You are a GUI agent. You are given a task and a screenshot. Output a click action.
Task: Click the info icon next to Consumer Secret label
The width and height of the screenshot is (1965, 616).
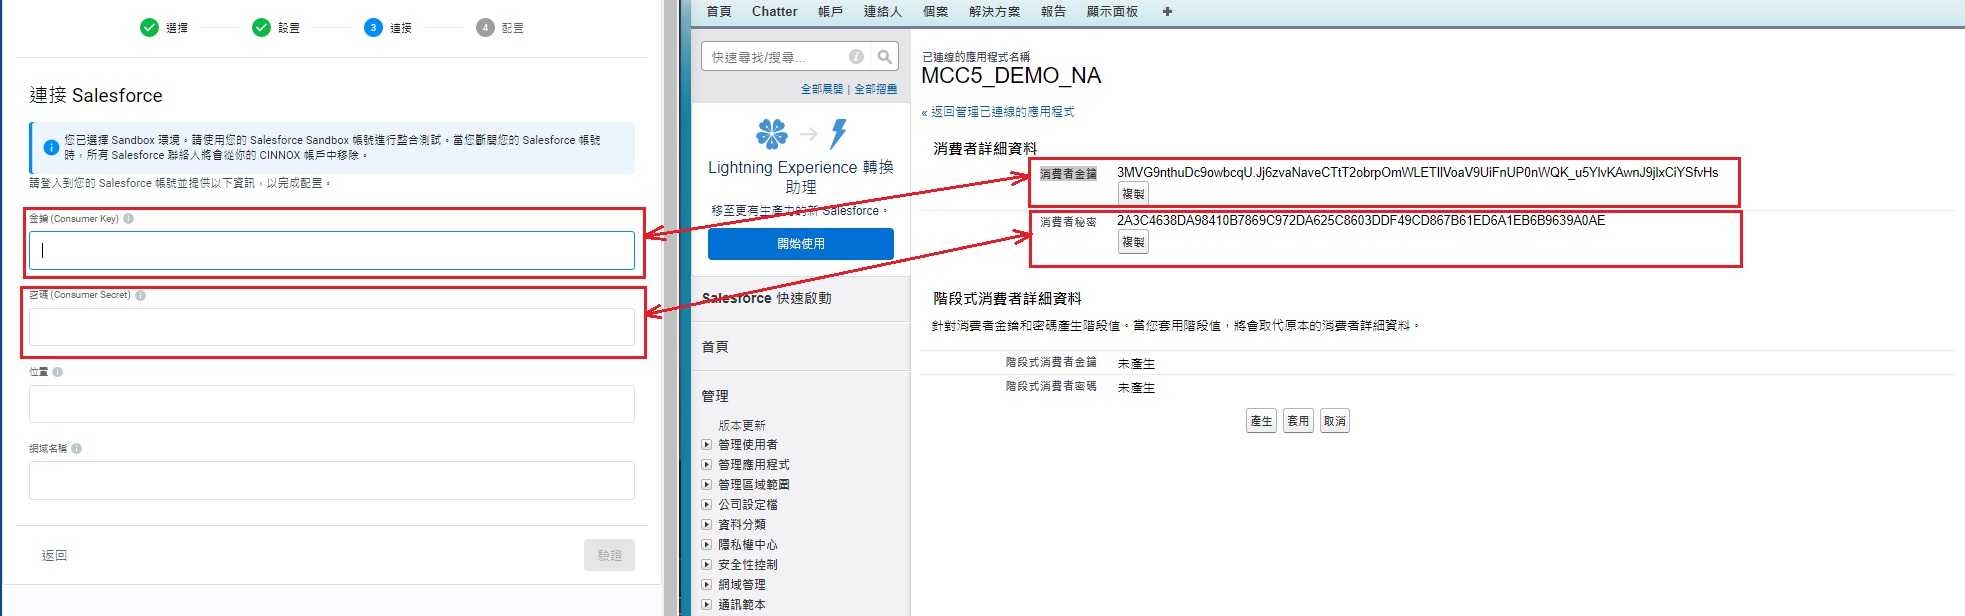[140, 295]
